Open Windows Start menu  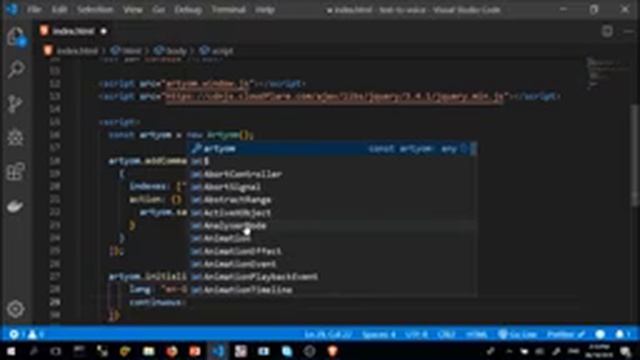[11, 351]
